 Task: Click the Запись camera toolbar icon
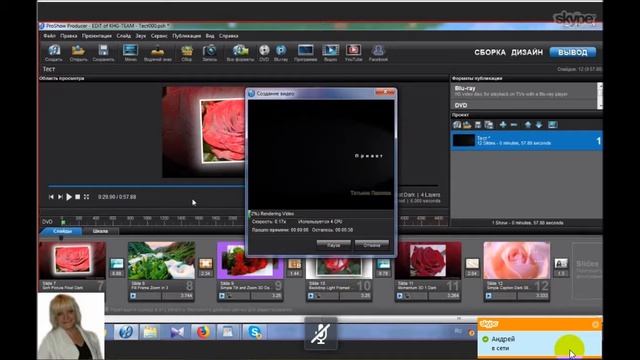209,53
